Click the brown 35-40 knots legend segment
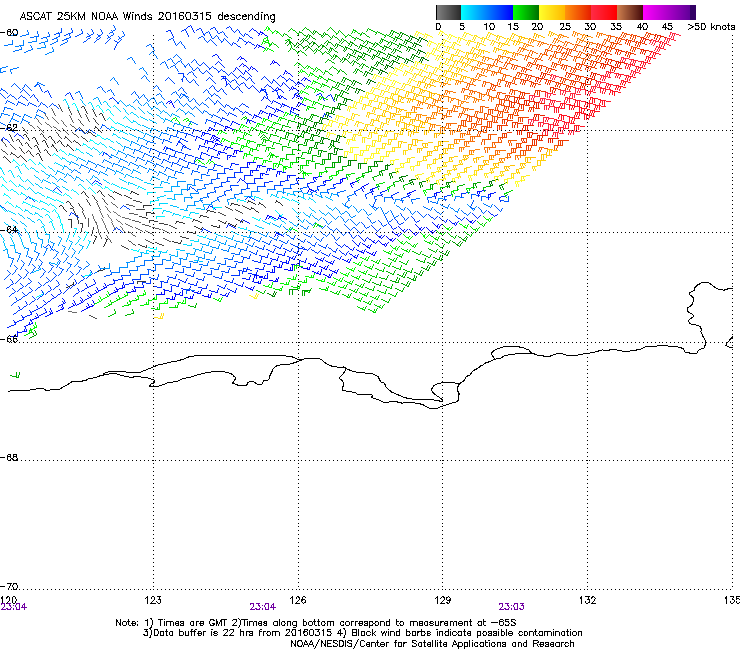 (x=630, y=12)
